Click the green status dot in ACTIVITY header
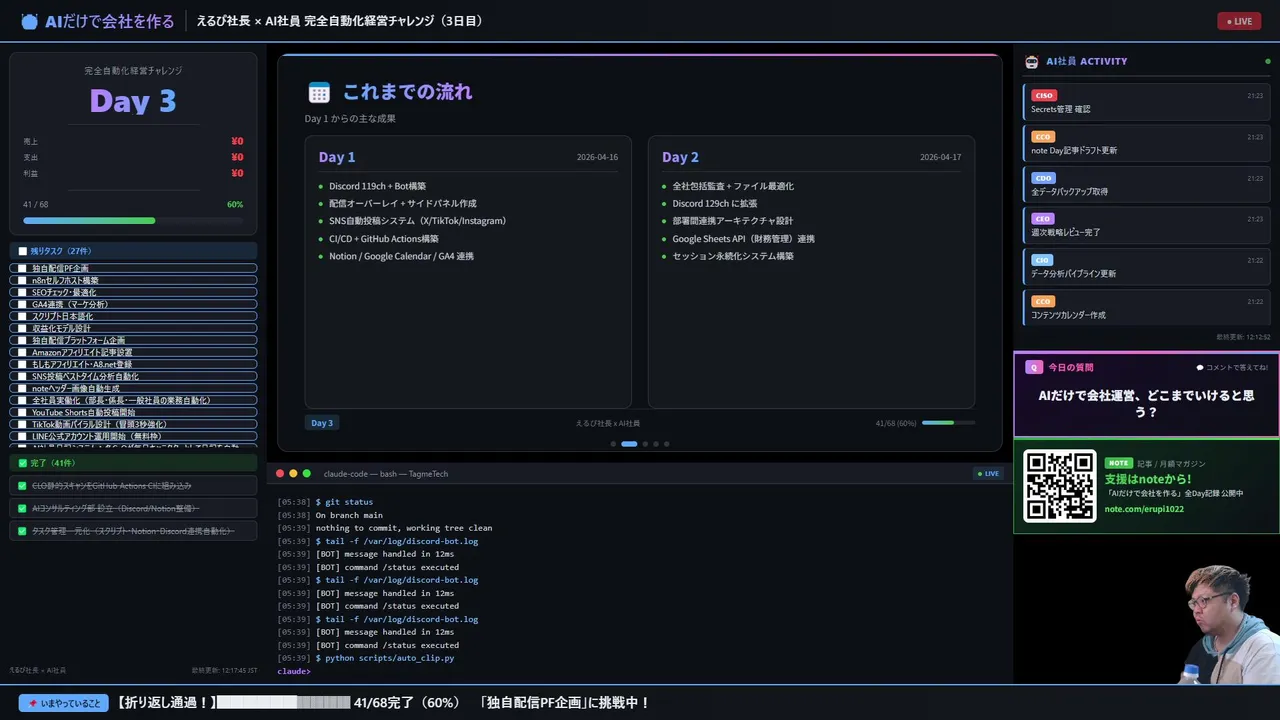 click(x=1268, y=61)
